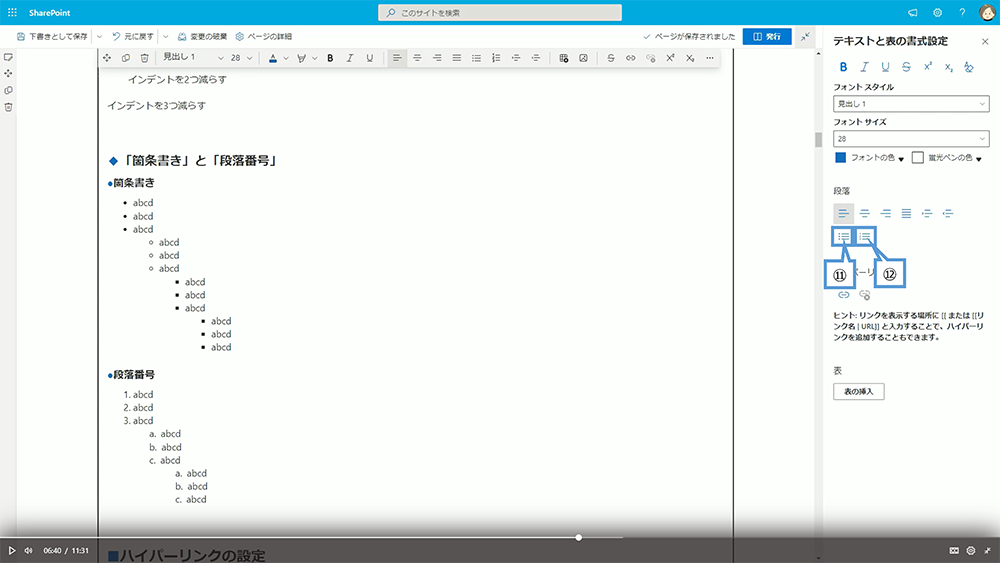Viewport: 1000px width, 563px height.
Task: Open the フォント スタイル combo box
Action: pos(911,104)
